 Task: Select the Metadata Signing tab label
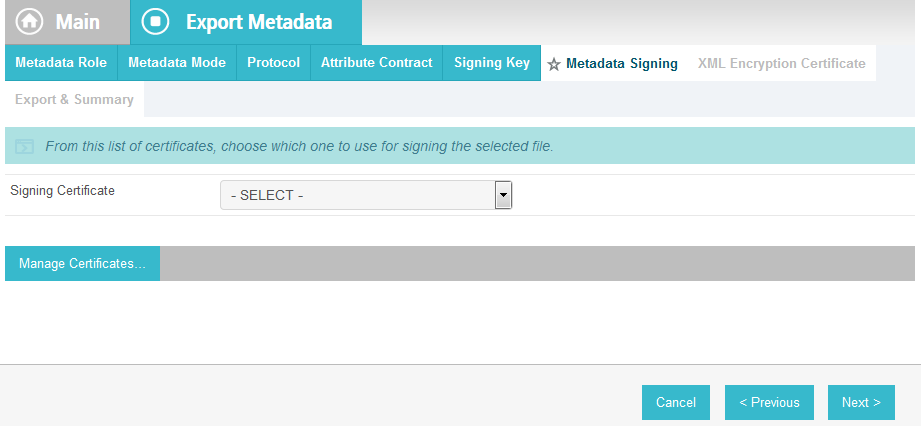click(621, 63)
